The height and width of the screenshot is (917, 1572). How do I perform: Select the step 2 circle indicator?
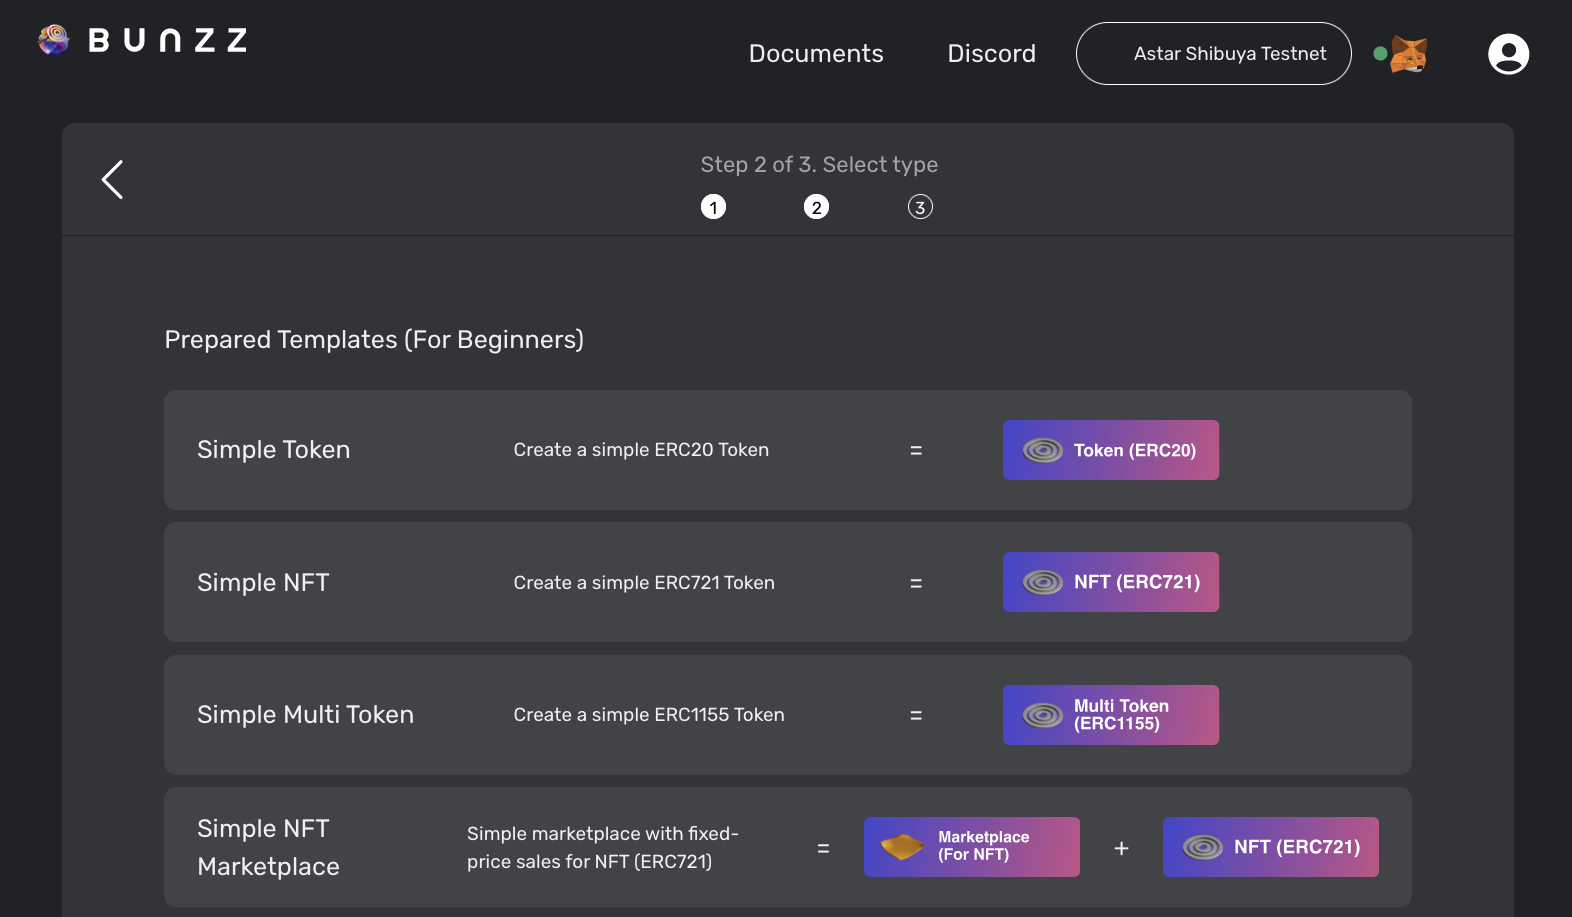[816, 207]
